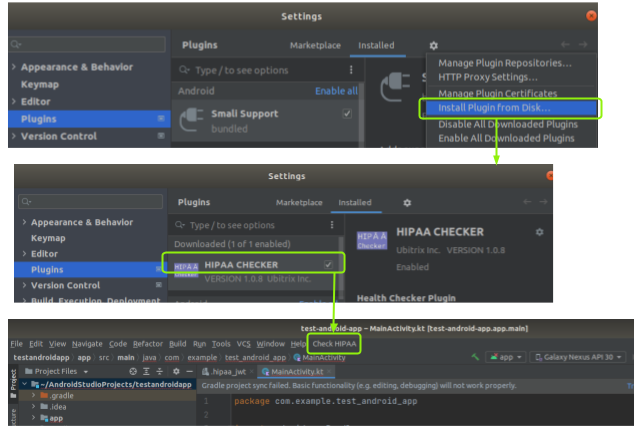Expand Appearance & Behavior in top Settings
Screen dimensions: 639x432
click(x=14, y=66)
